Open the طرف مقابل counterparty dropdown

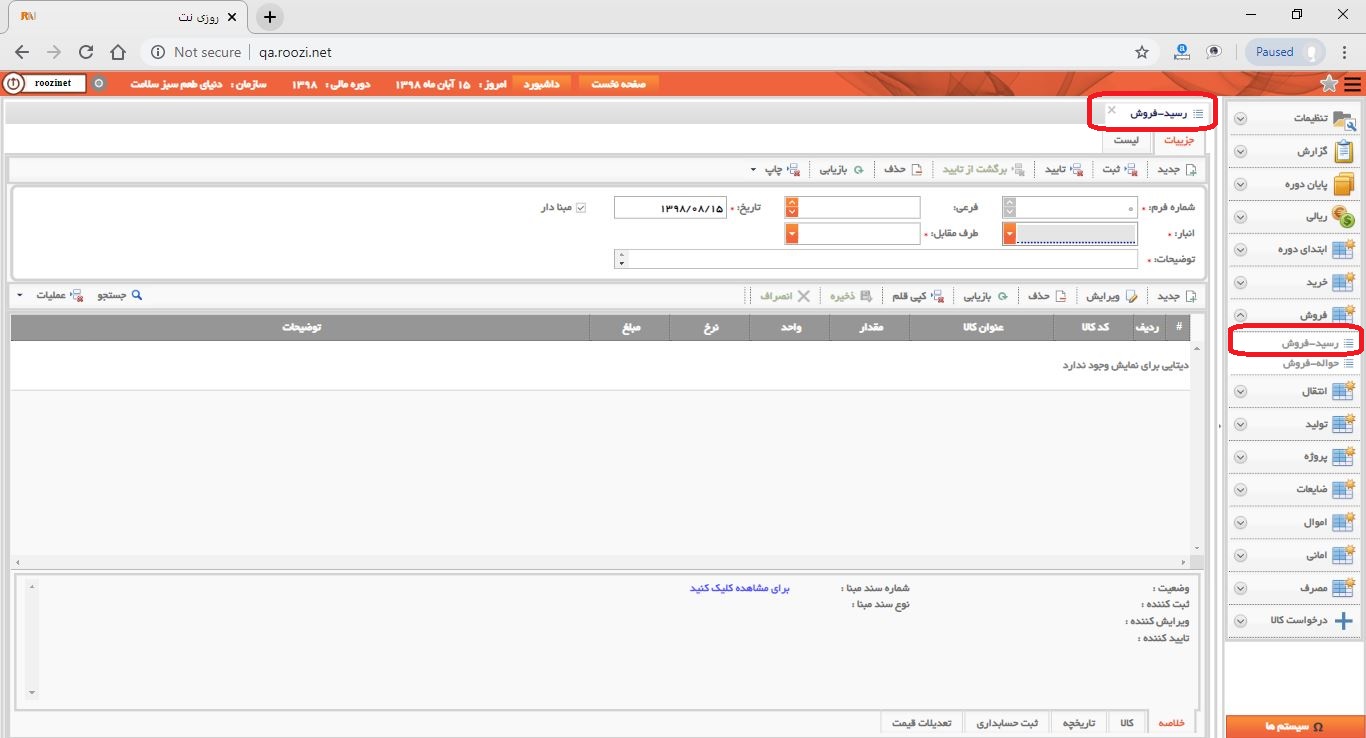click(x=792, y=234)
